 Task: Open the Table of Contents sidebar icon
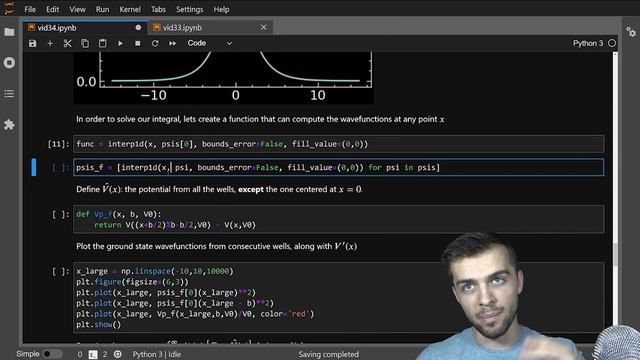[9, 94]
